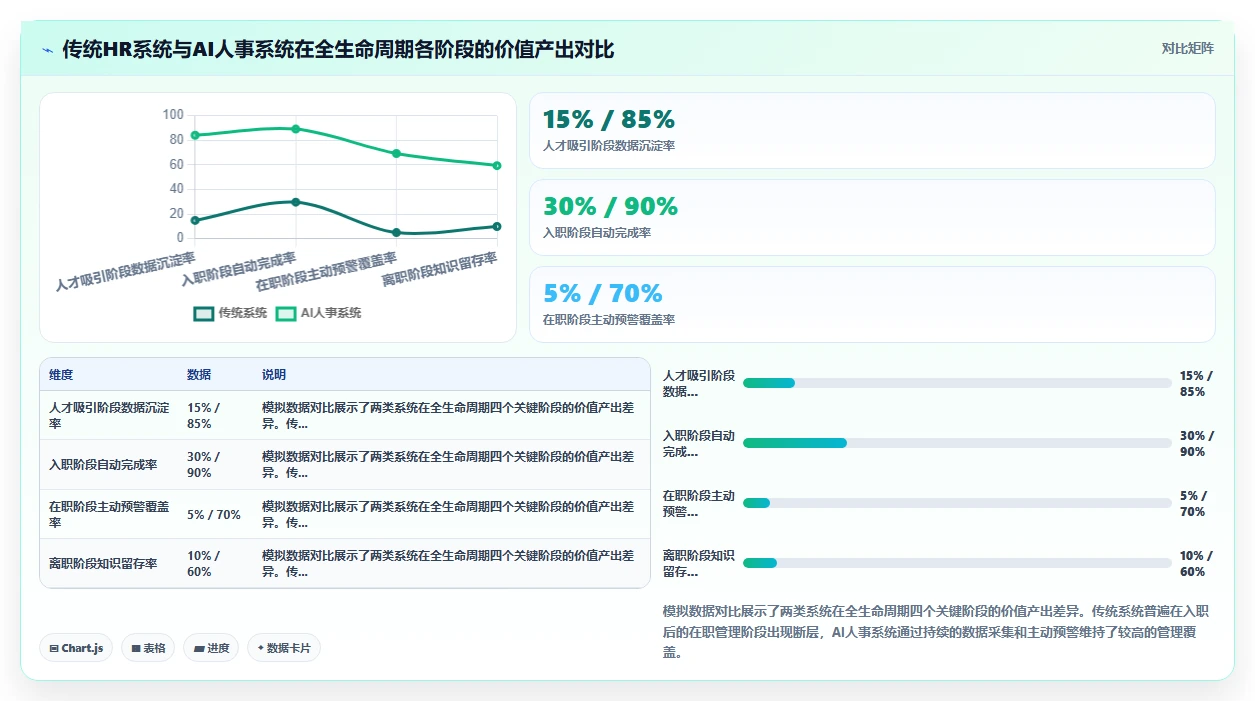Screen dimensions: 1255x701
Task: Open the 15% / 85% data card
Action: coord(872,131)
